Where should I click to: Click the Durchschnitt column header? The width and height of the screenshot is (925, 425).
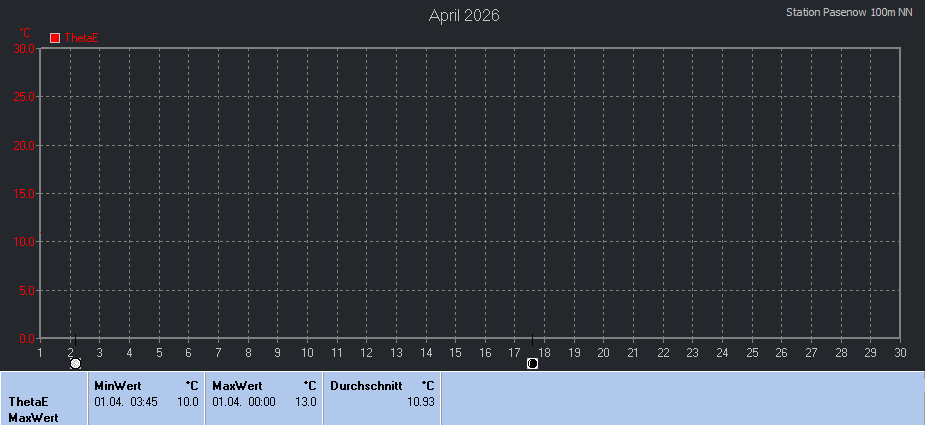366,385
